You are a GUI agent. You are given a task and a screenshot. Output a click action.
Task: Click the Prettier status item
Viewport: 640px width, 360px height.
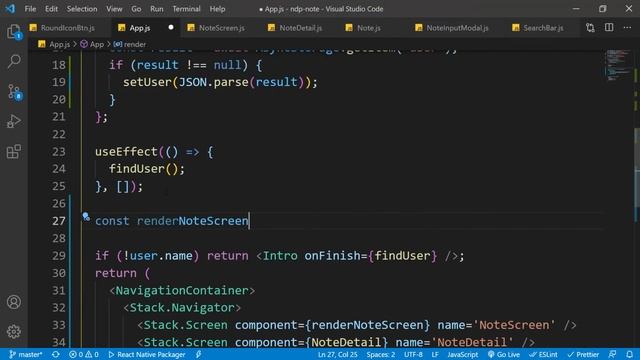pyautogui.click(x=583, y=354)
